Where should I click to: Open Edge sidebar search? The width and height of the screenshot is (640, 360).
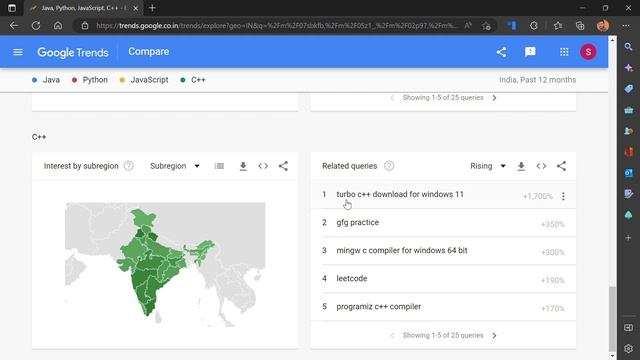coord(629,47)
